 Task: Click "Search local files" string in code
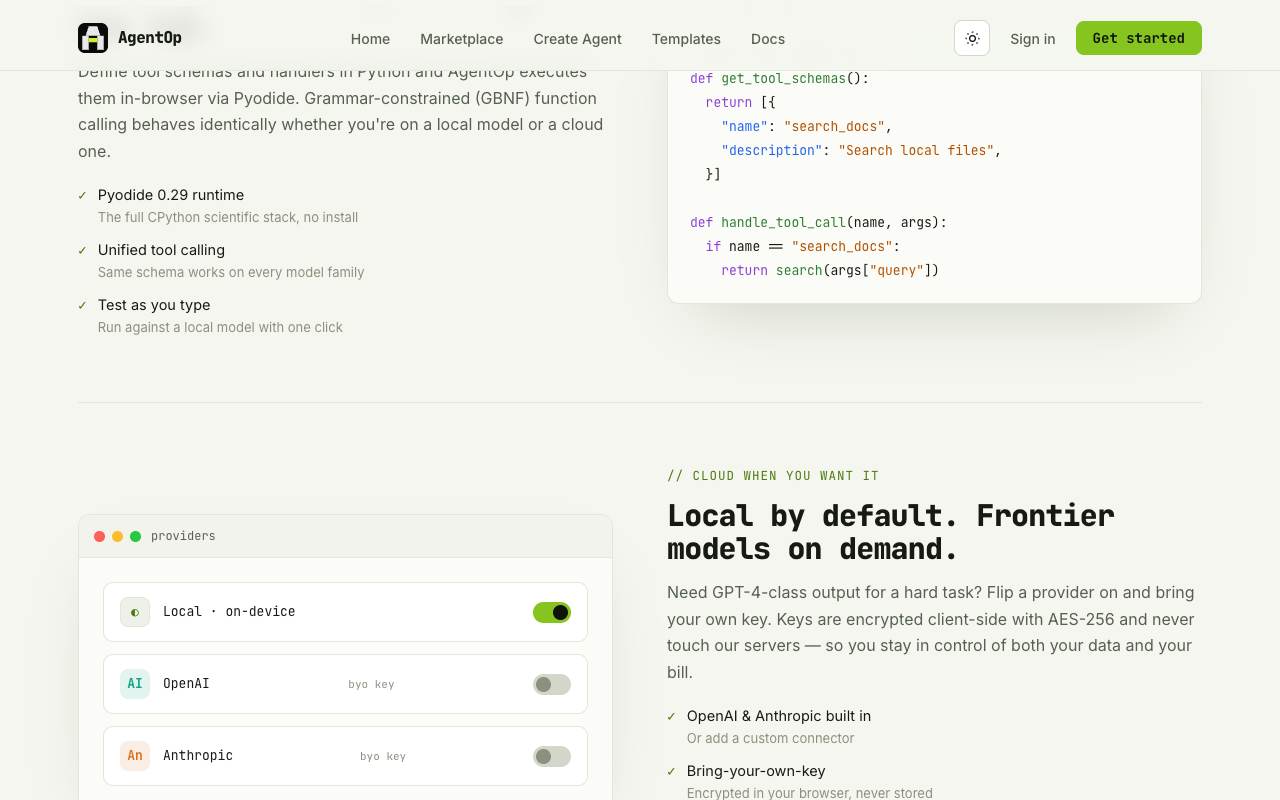pos(916,150)
